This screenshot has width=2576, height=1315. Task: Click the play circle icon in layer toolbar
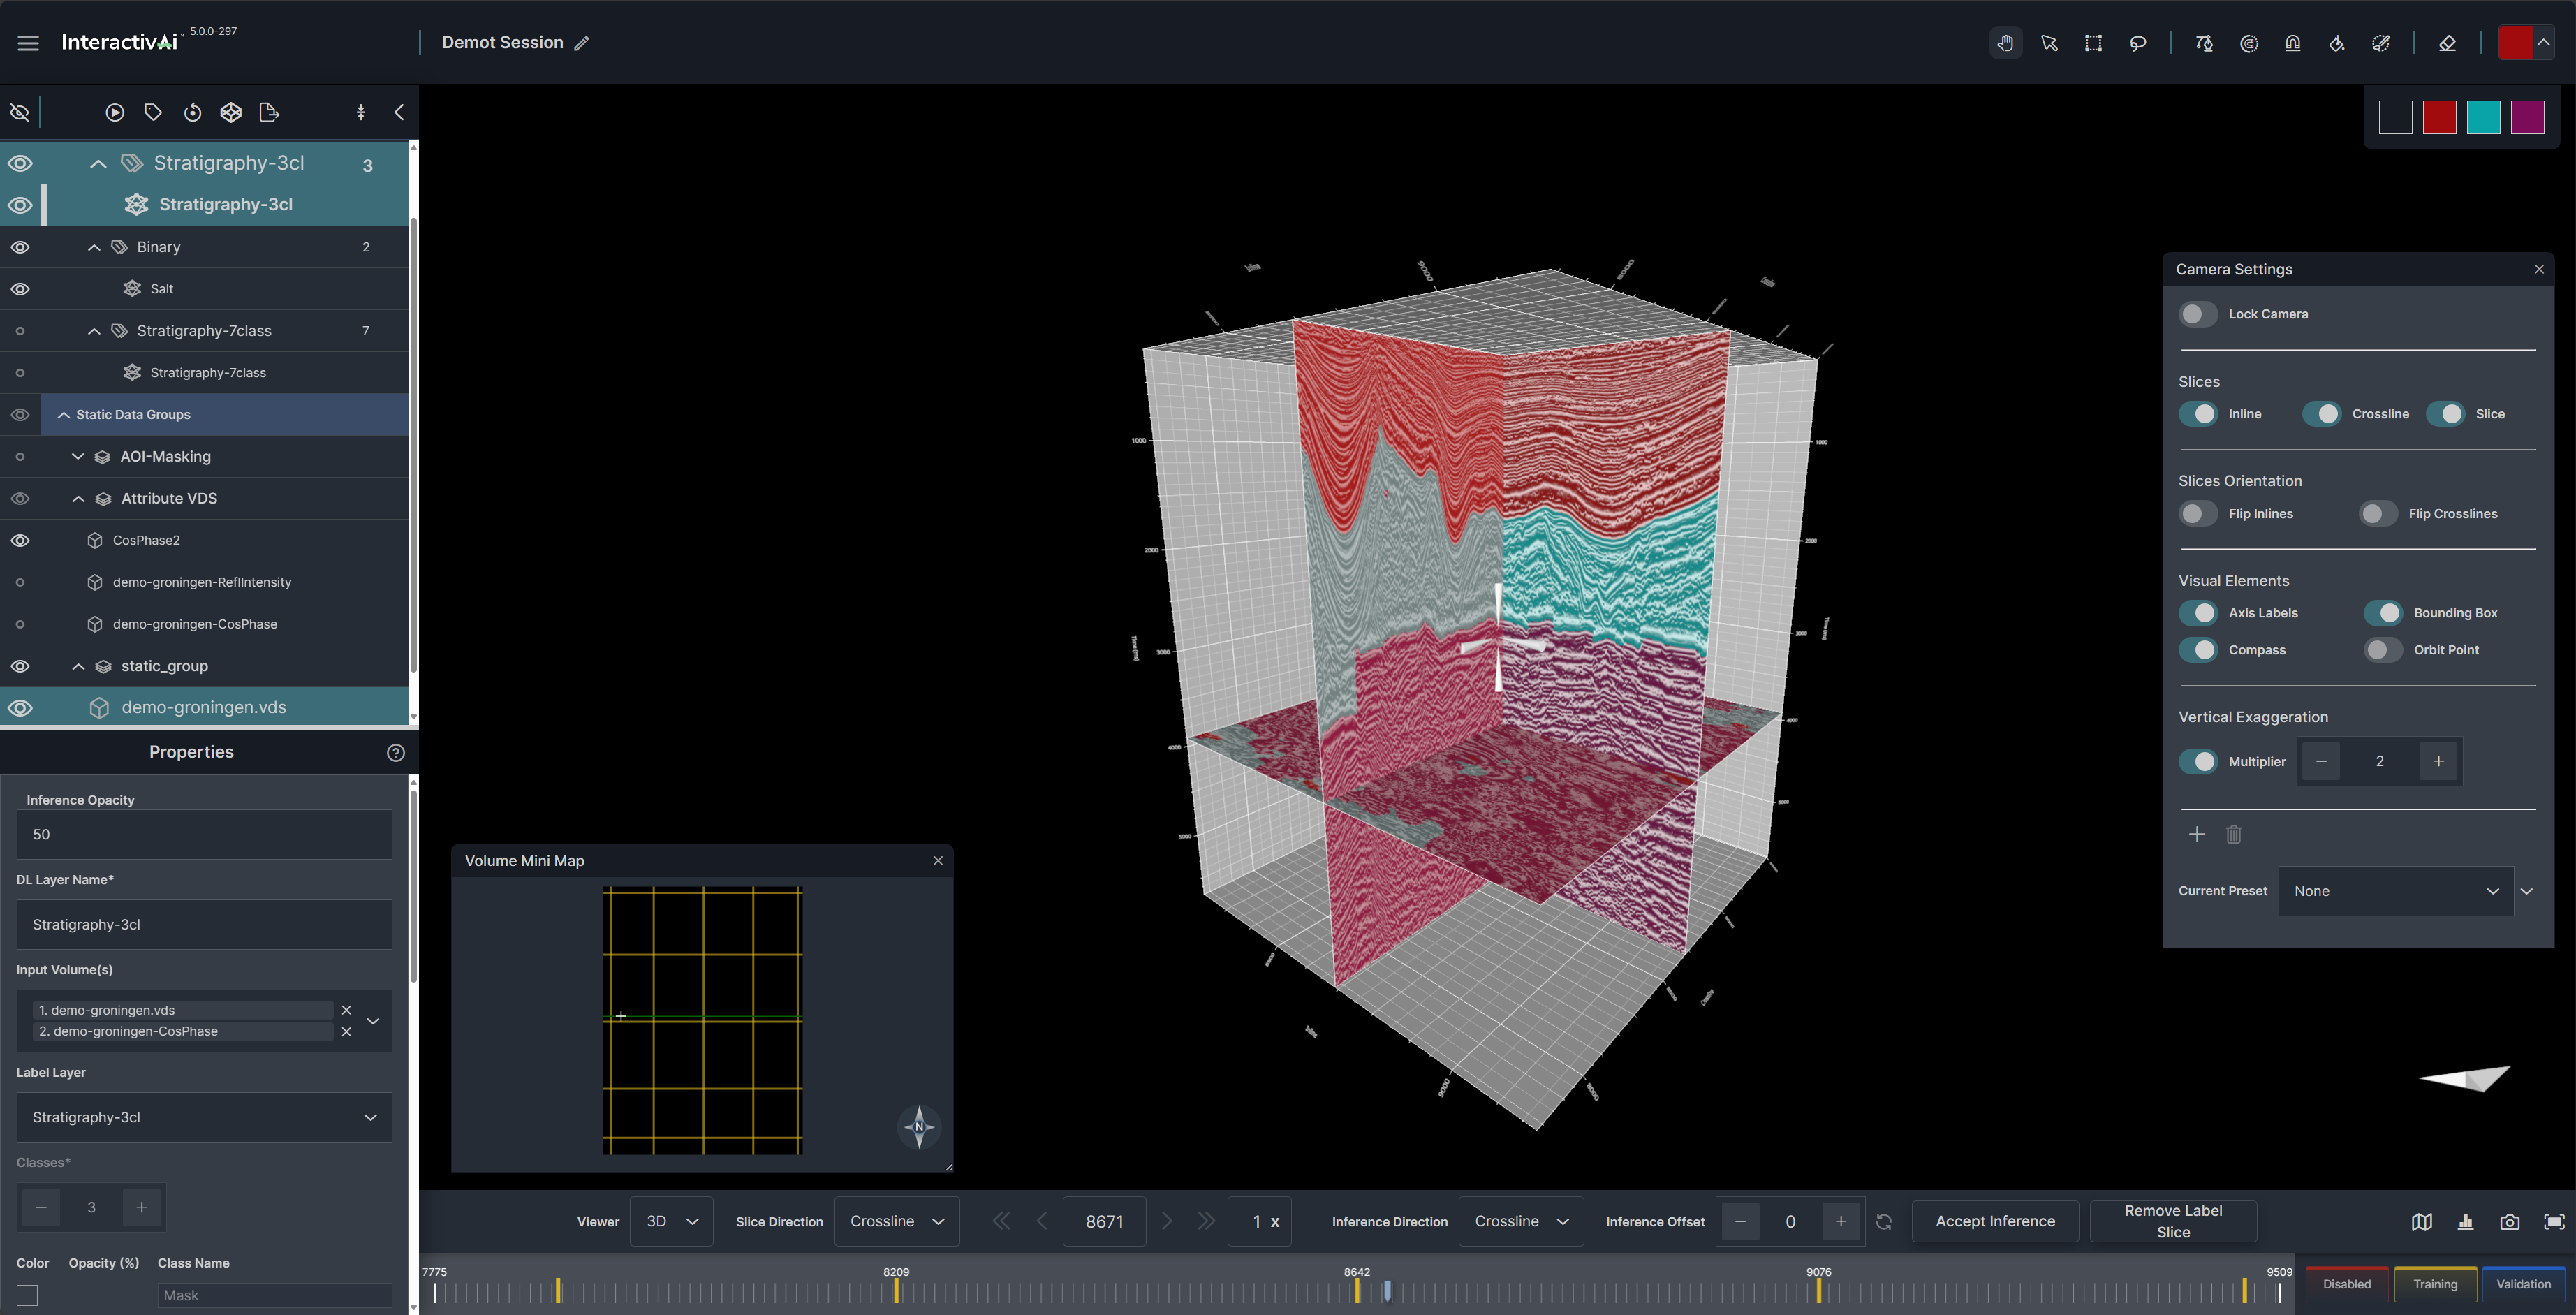[115, 112]
